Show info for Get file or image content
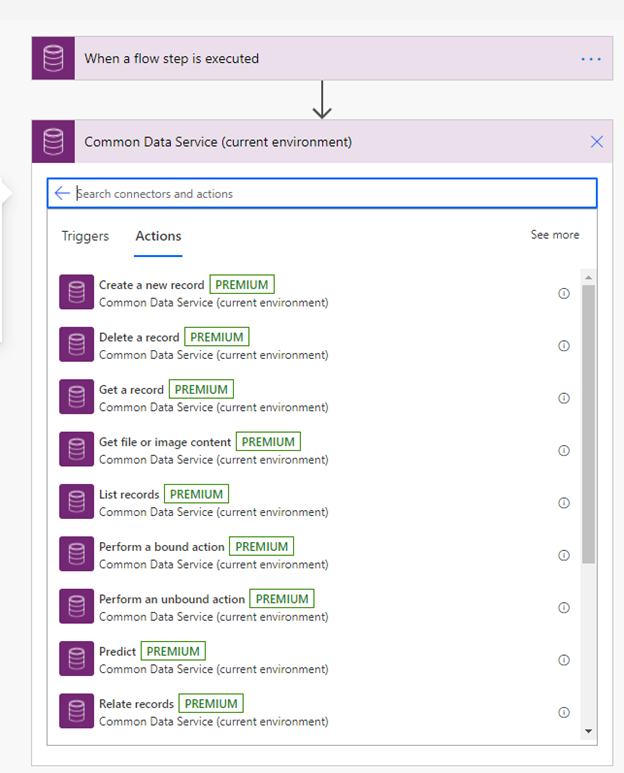The image size is (624, 773). (x=564, y=451)
